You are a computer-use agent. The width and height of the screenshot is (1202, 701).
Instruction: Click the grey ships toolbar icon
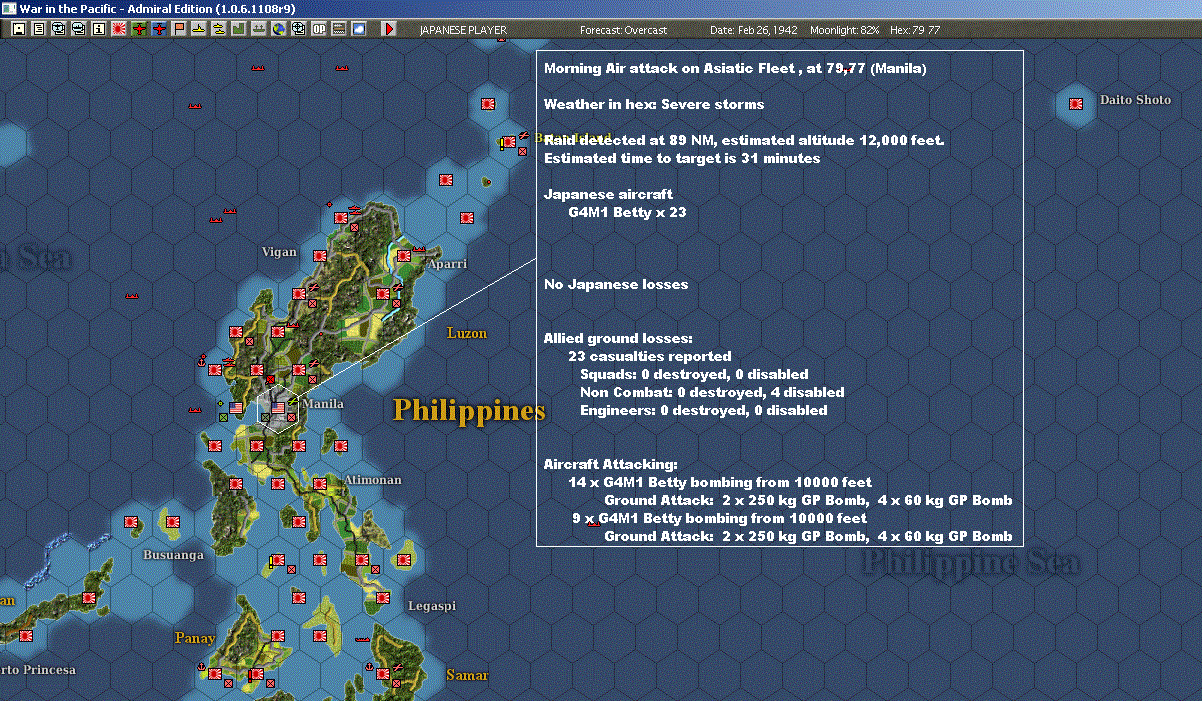click(x=258, y=29)
